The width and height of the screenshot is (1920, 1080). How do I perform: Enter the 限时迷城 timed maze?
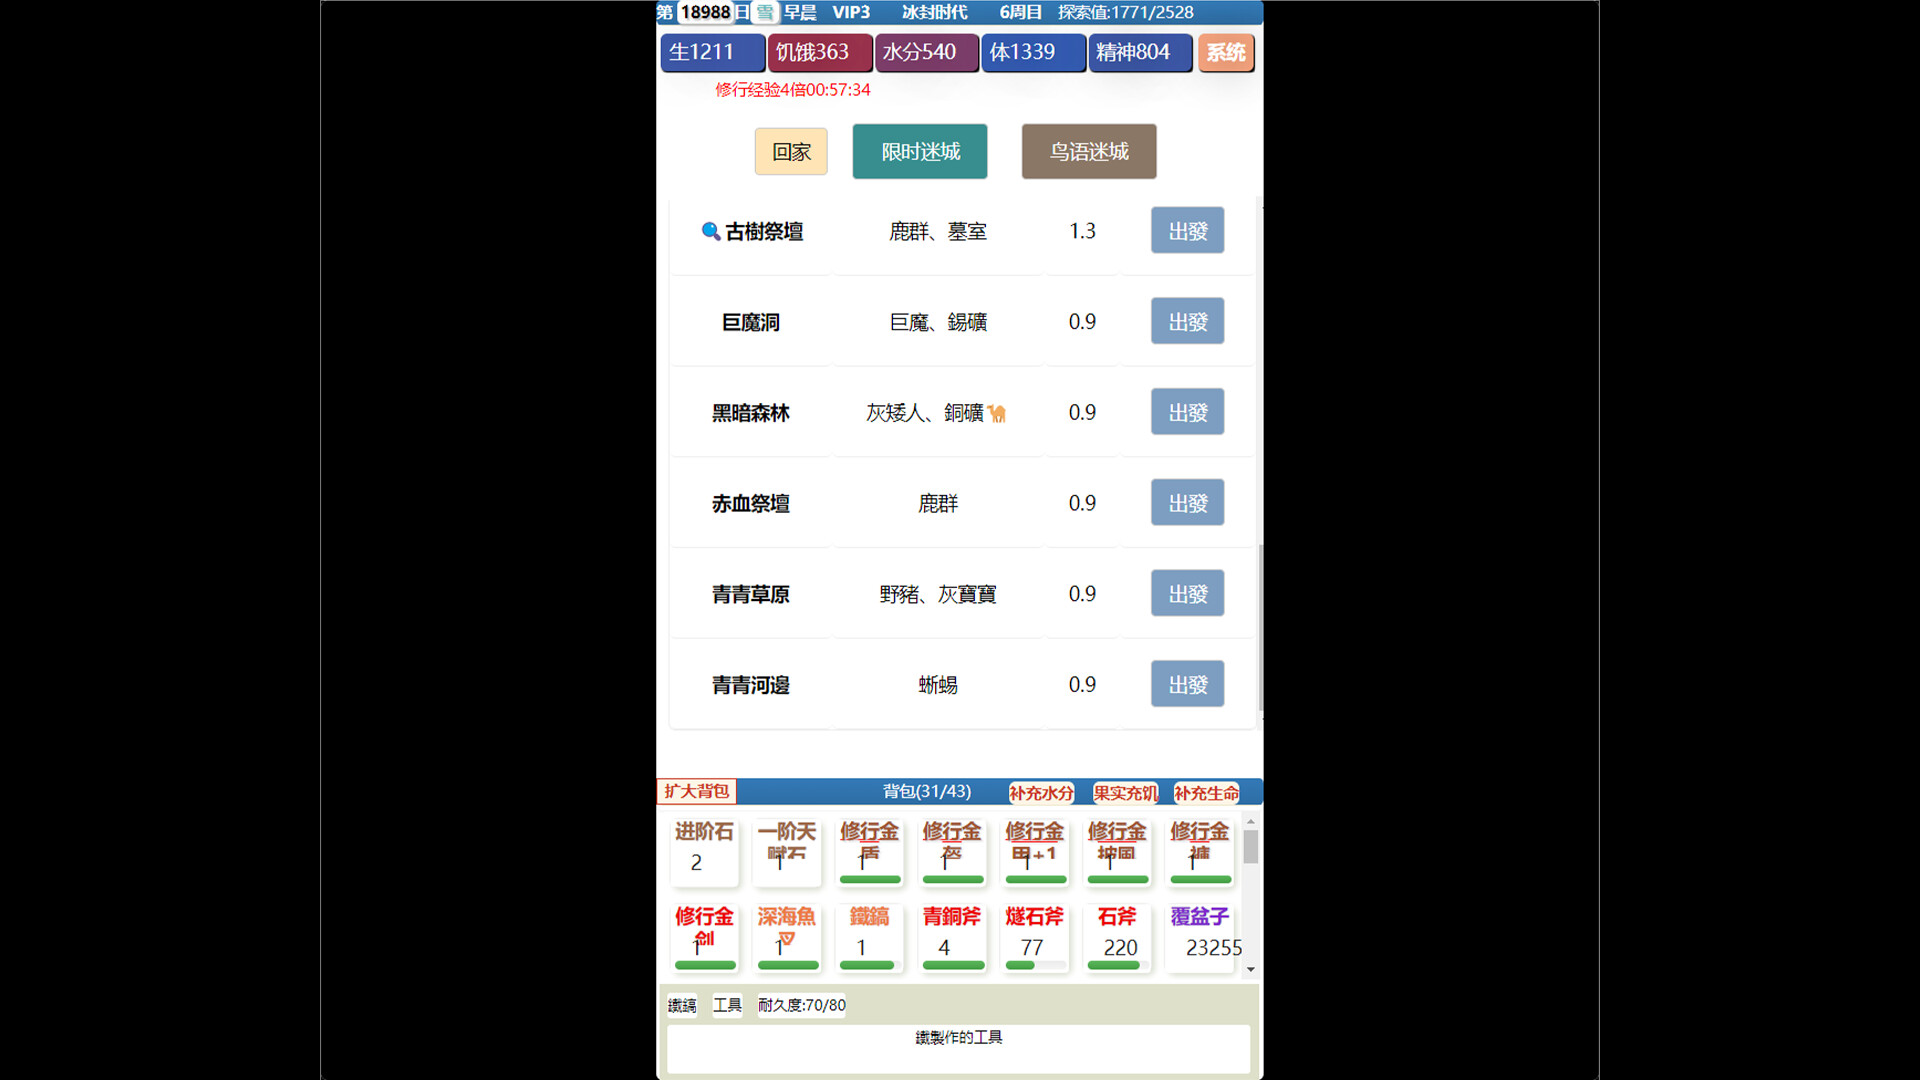point(919,151)
